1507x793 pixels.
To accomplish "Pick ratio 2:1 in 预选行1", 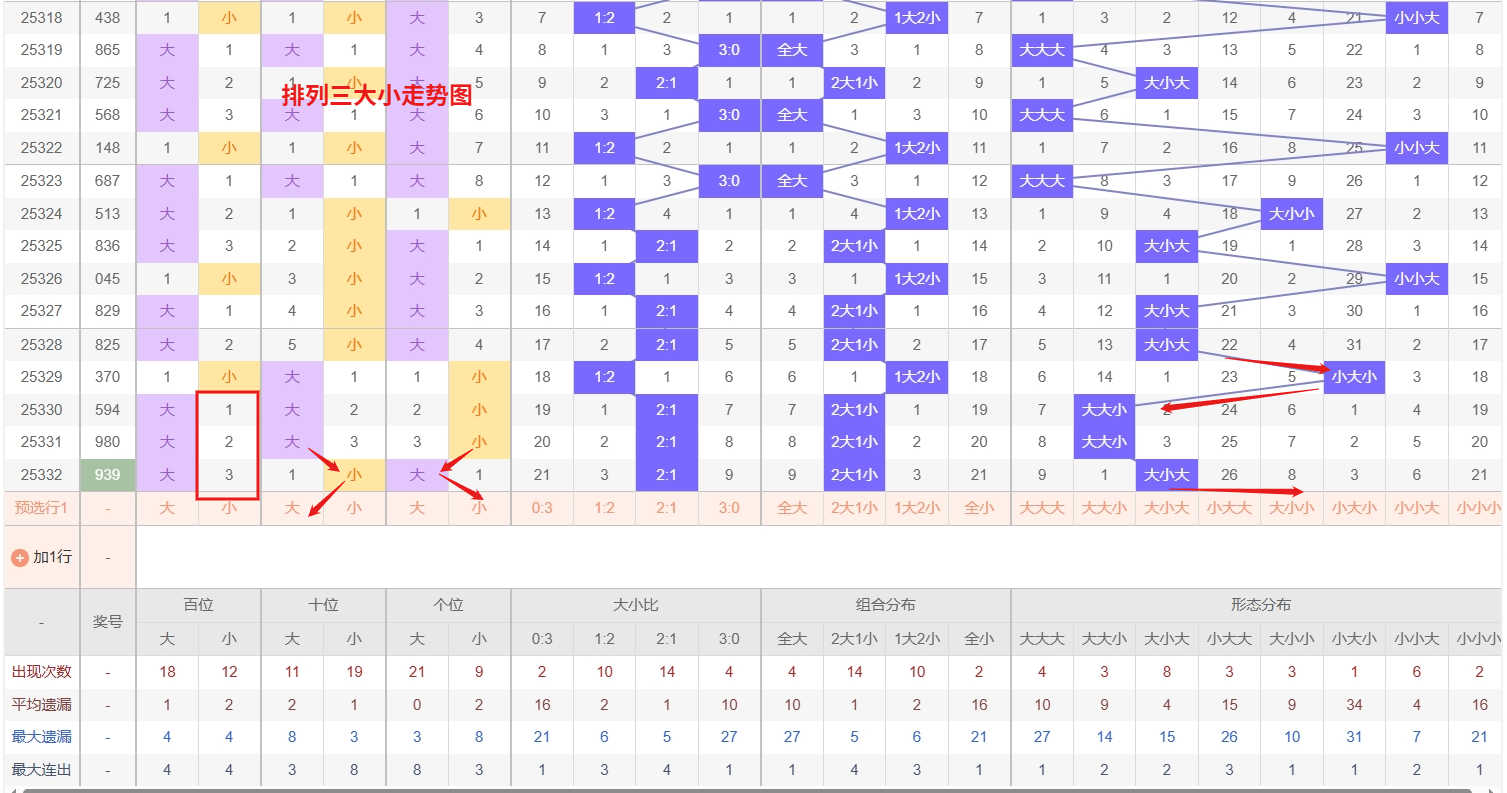I will pyautogui.click(x=667, y=508).
